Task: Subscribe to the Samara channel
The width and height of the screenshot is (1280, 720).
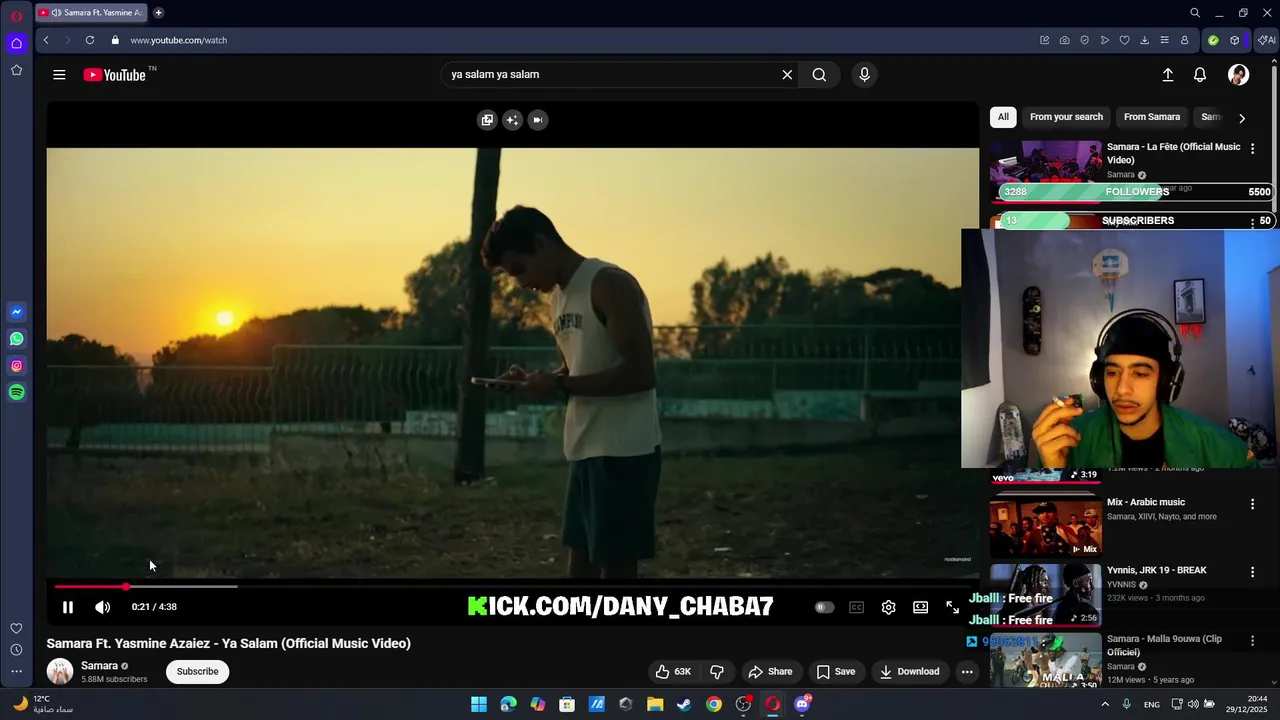Action: pos(197,672)
